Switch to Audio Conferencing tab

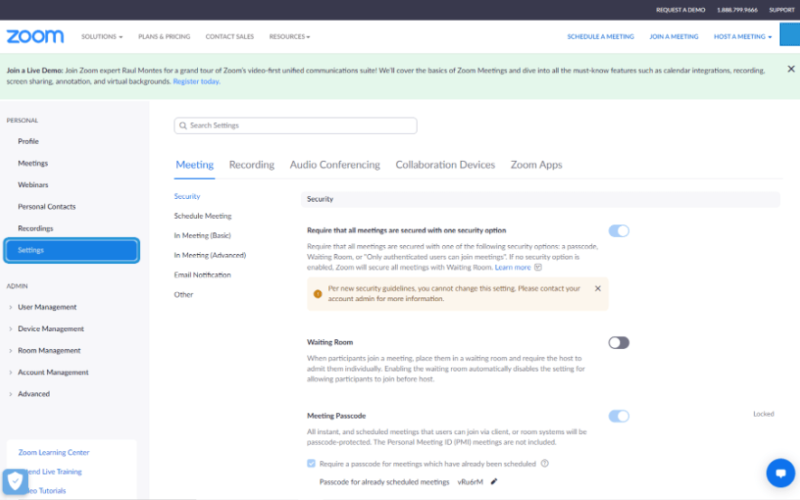tap(335, 165)
